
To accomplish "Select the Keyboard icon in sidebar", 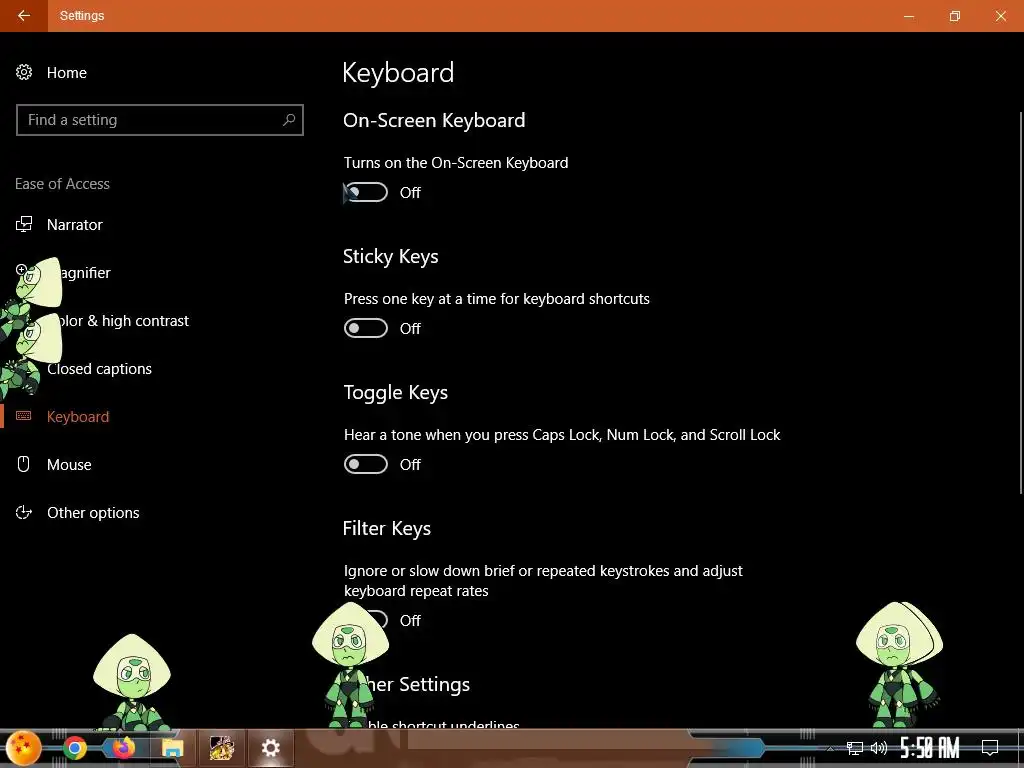I will click(x=24, y=416).
